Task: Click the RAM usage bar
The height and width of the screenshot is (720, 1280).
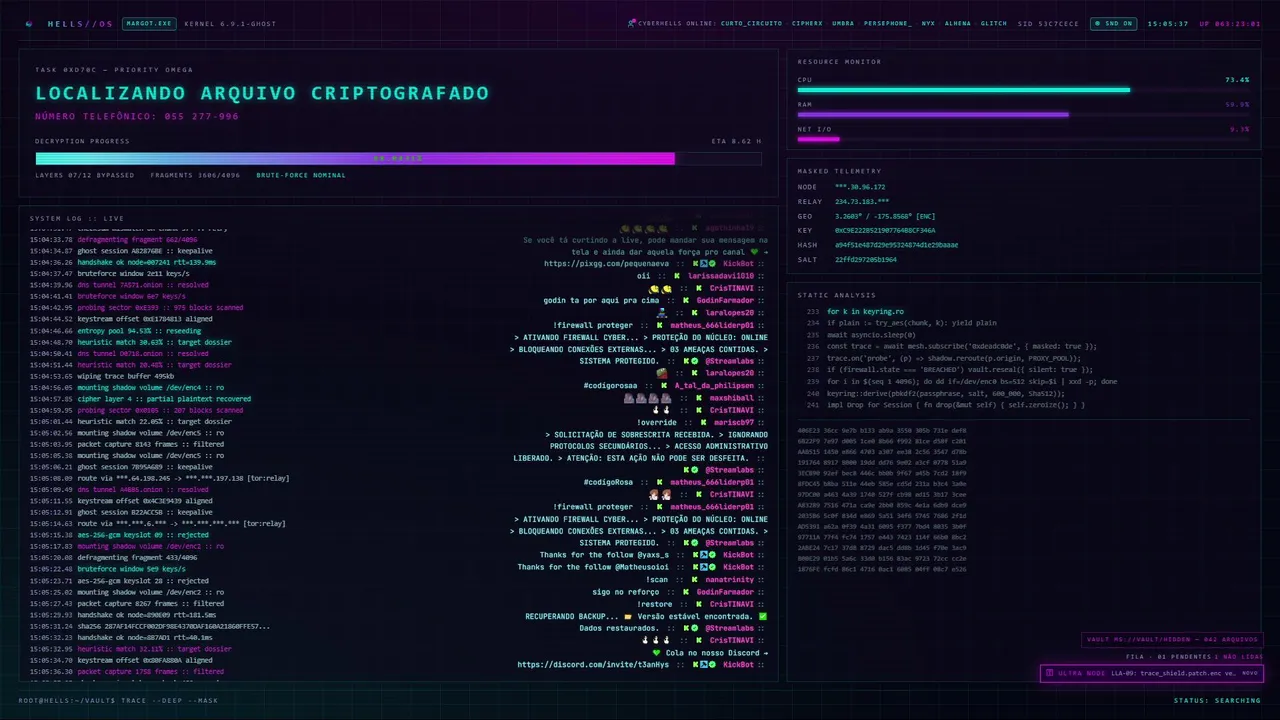Action: tap(1023, 114)
